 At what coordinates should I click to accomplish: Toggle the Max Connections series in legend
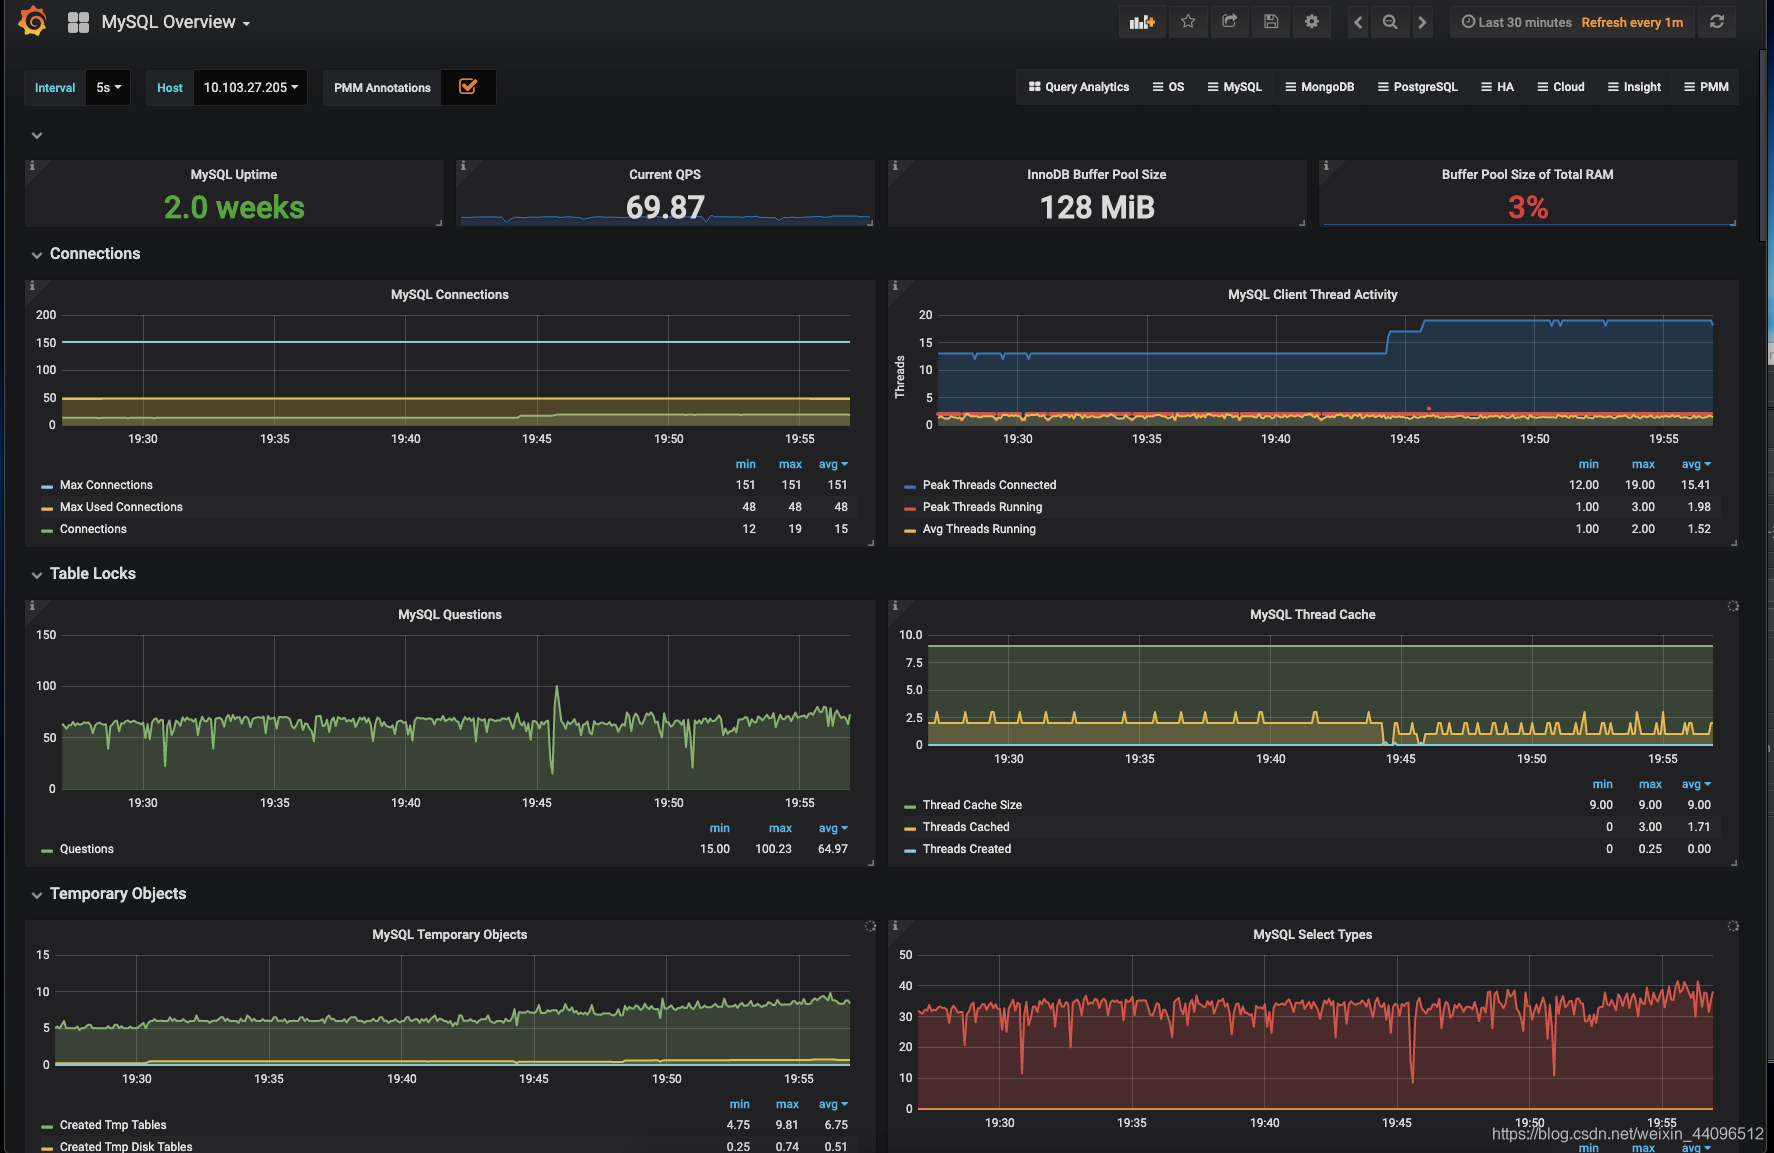click(x=106, y=485)
